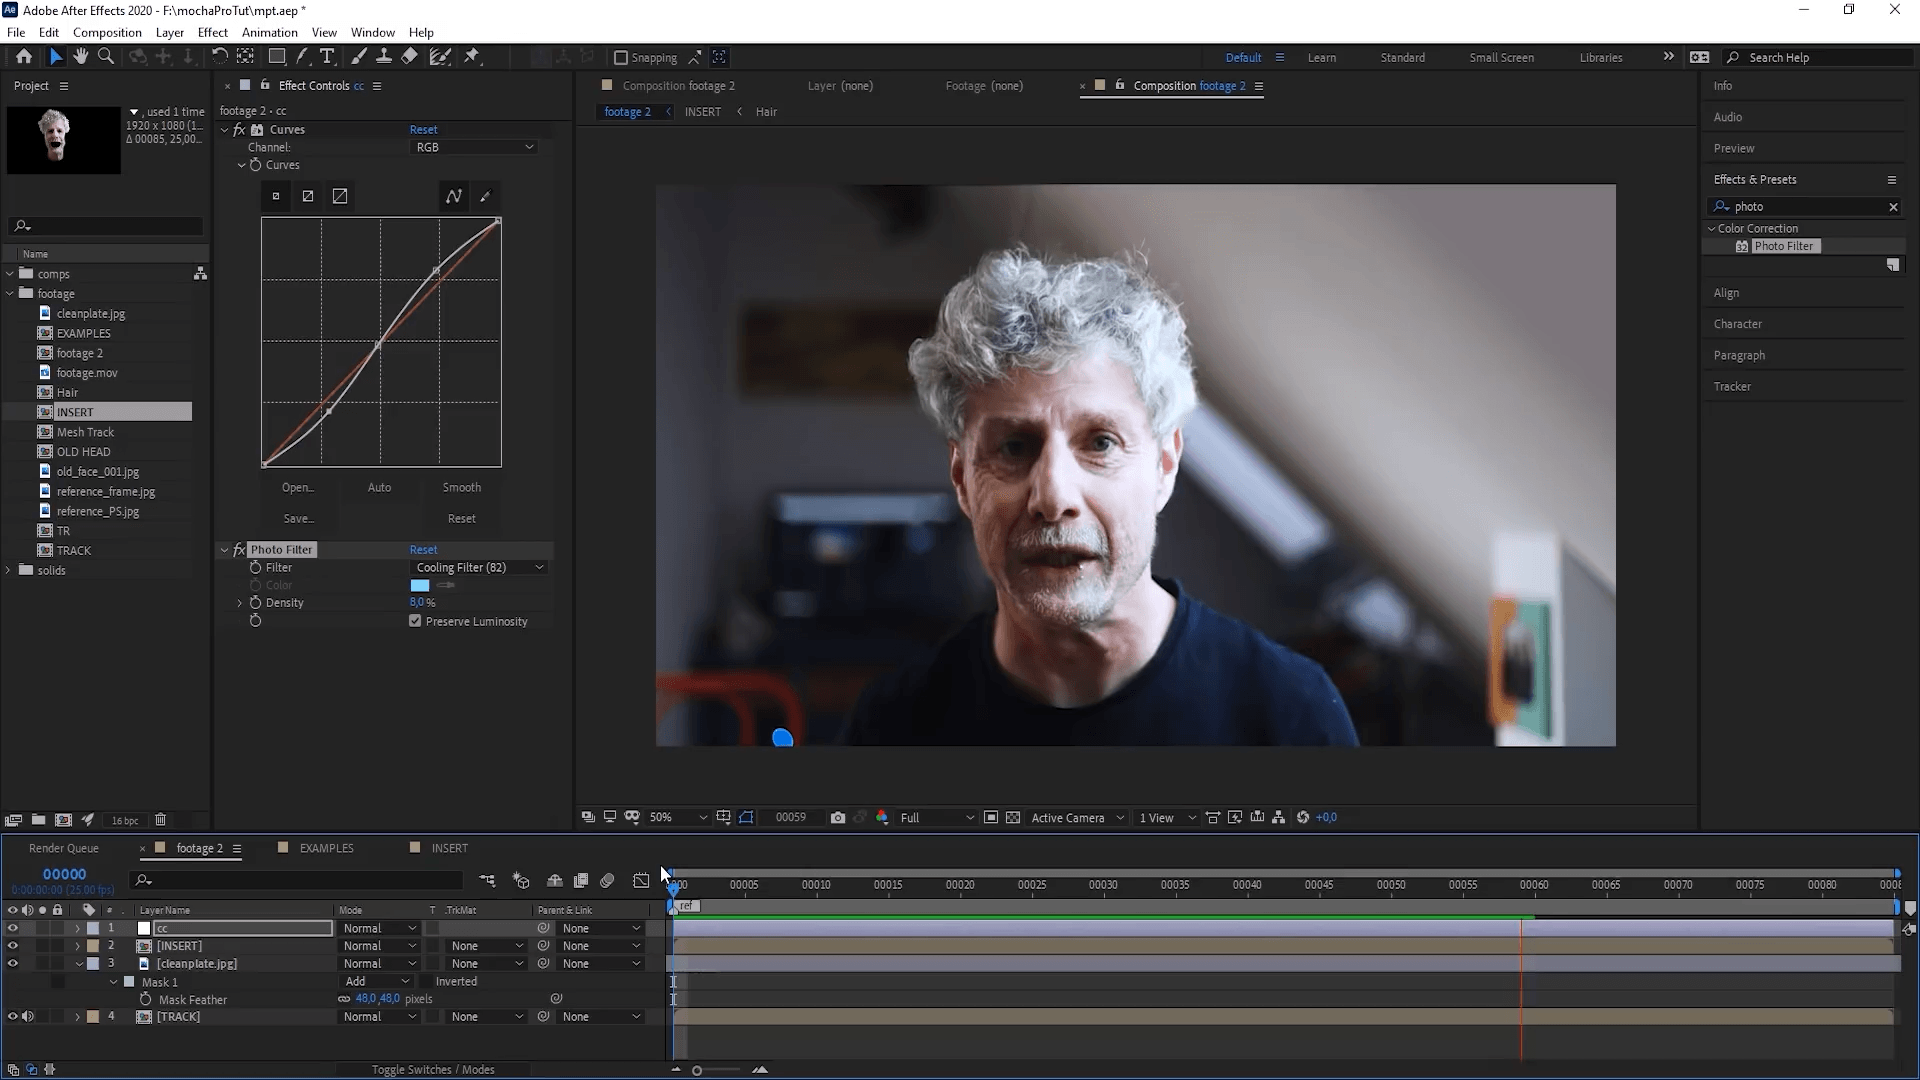The height and width of the screenshot is (1080, 1920).
Task: Select the Zoom tool magnifier
Action: click(106, 57)
